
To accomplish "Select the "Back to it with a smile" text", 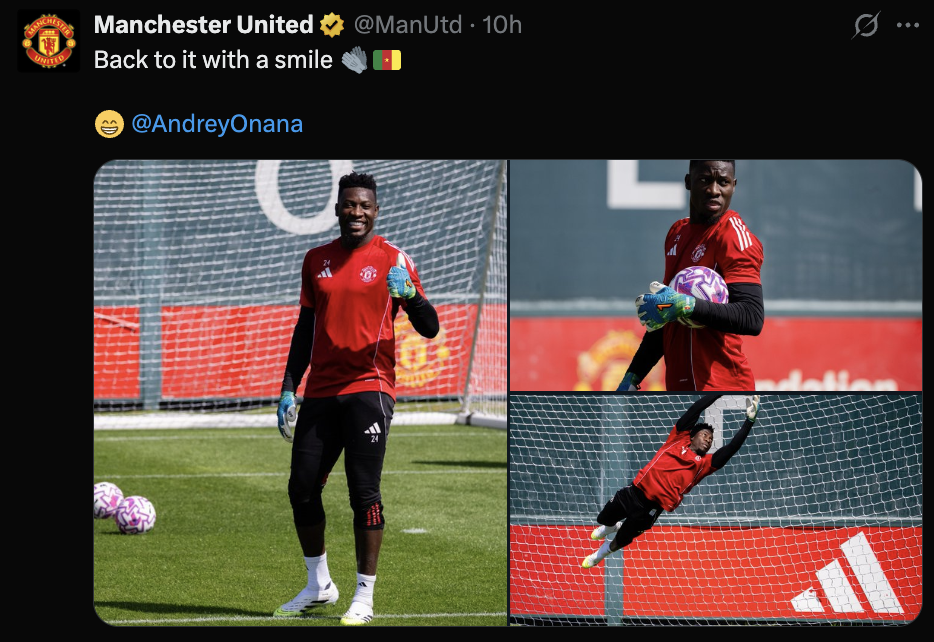I will coord(213,60).
